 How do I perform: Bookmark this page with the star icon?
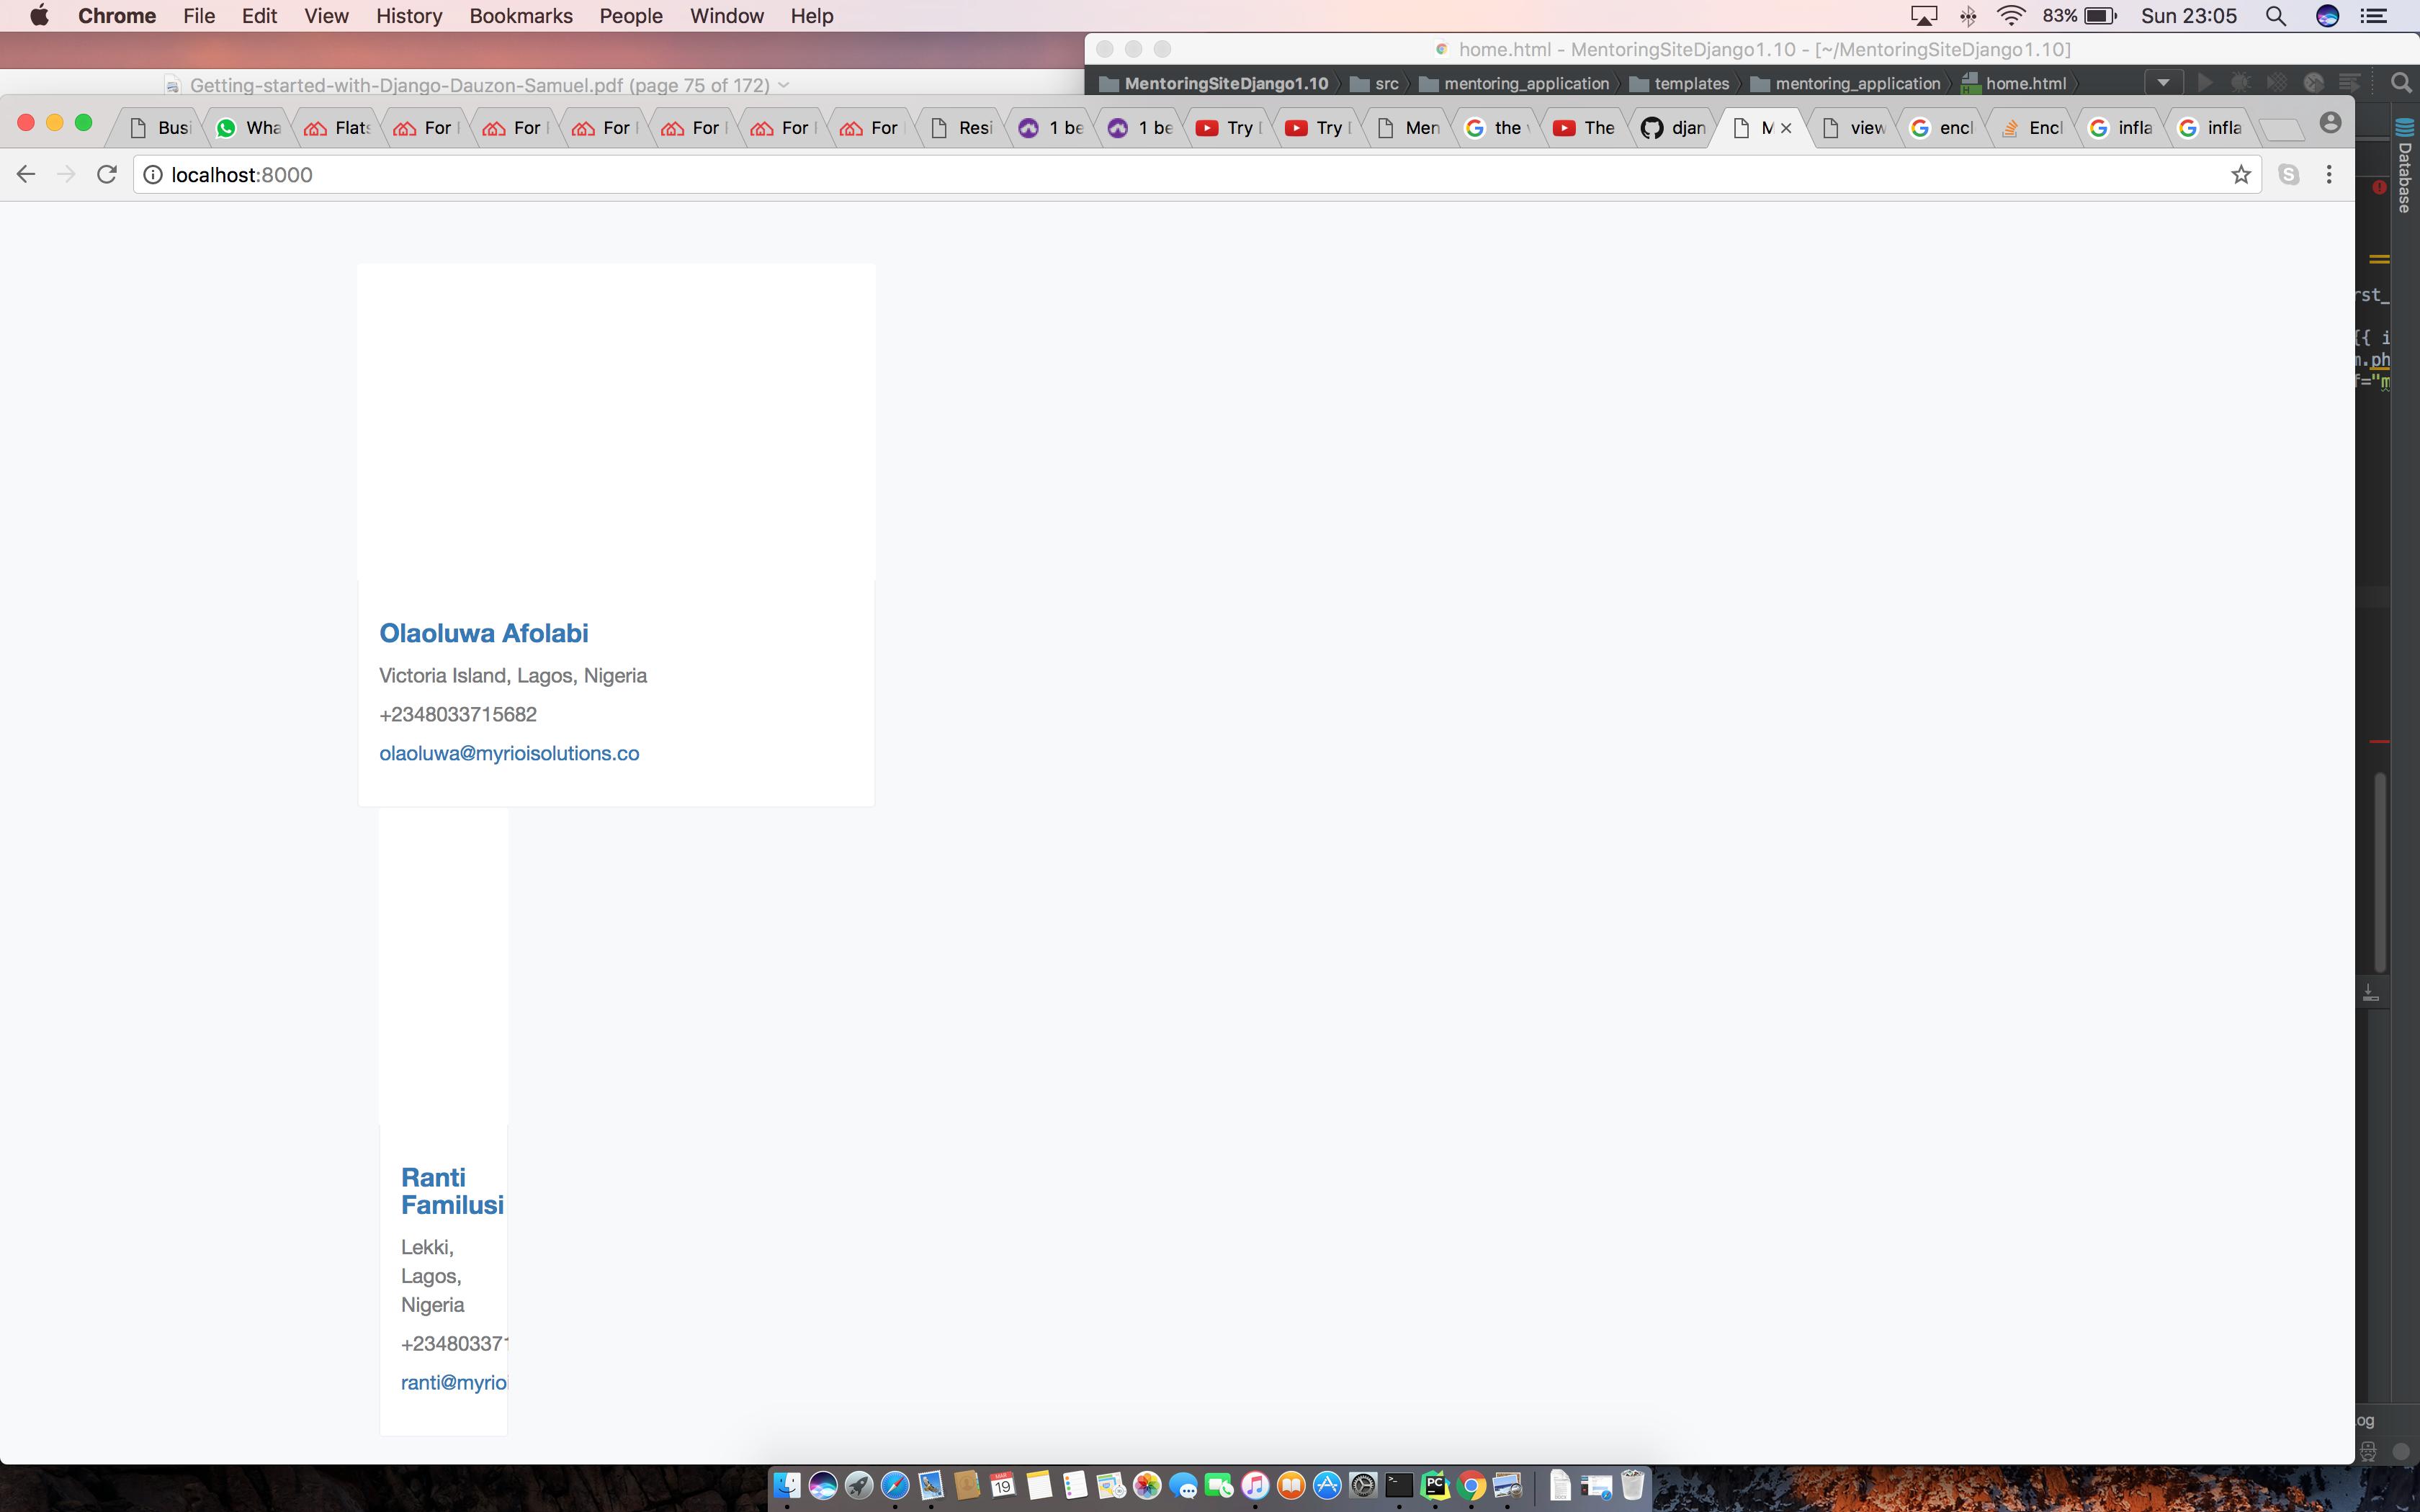2240,175
